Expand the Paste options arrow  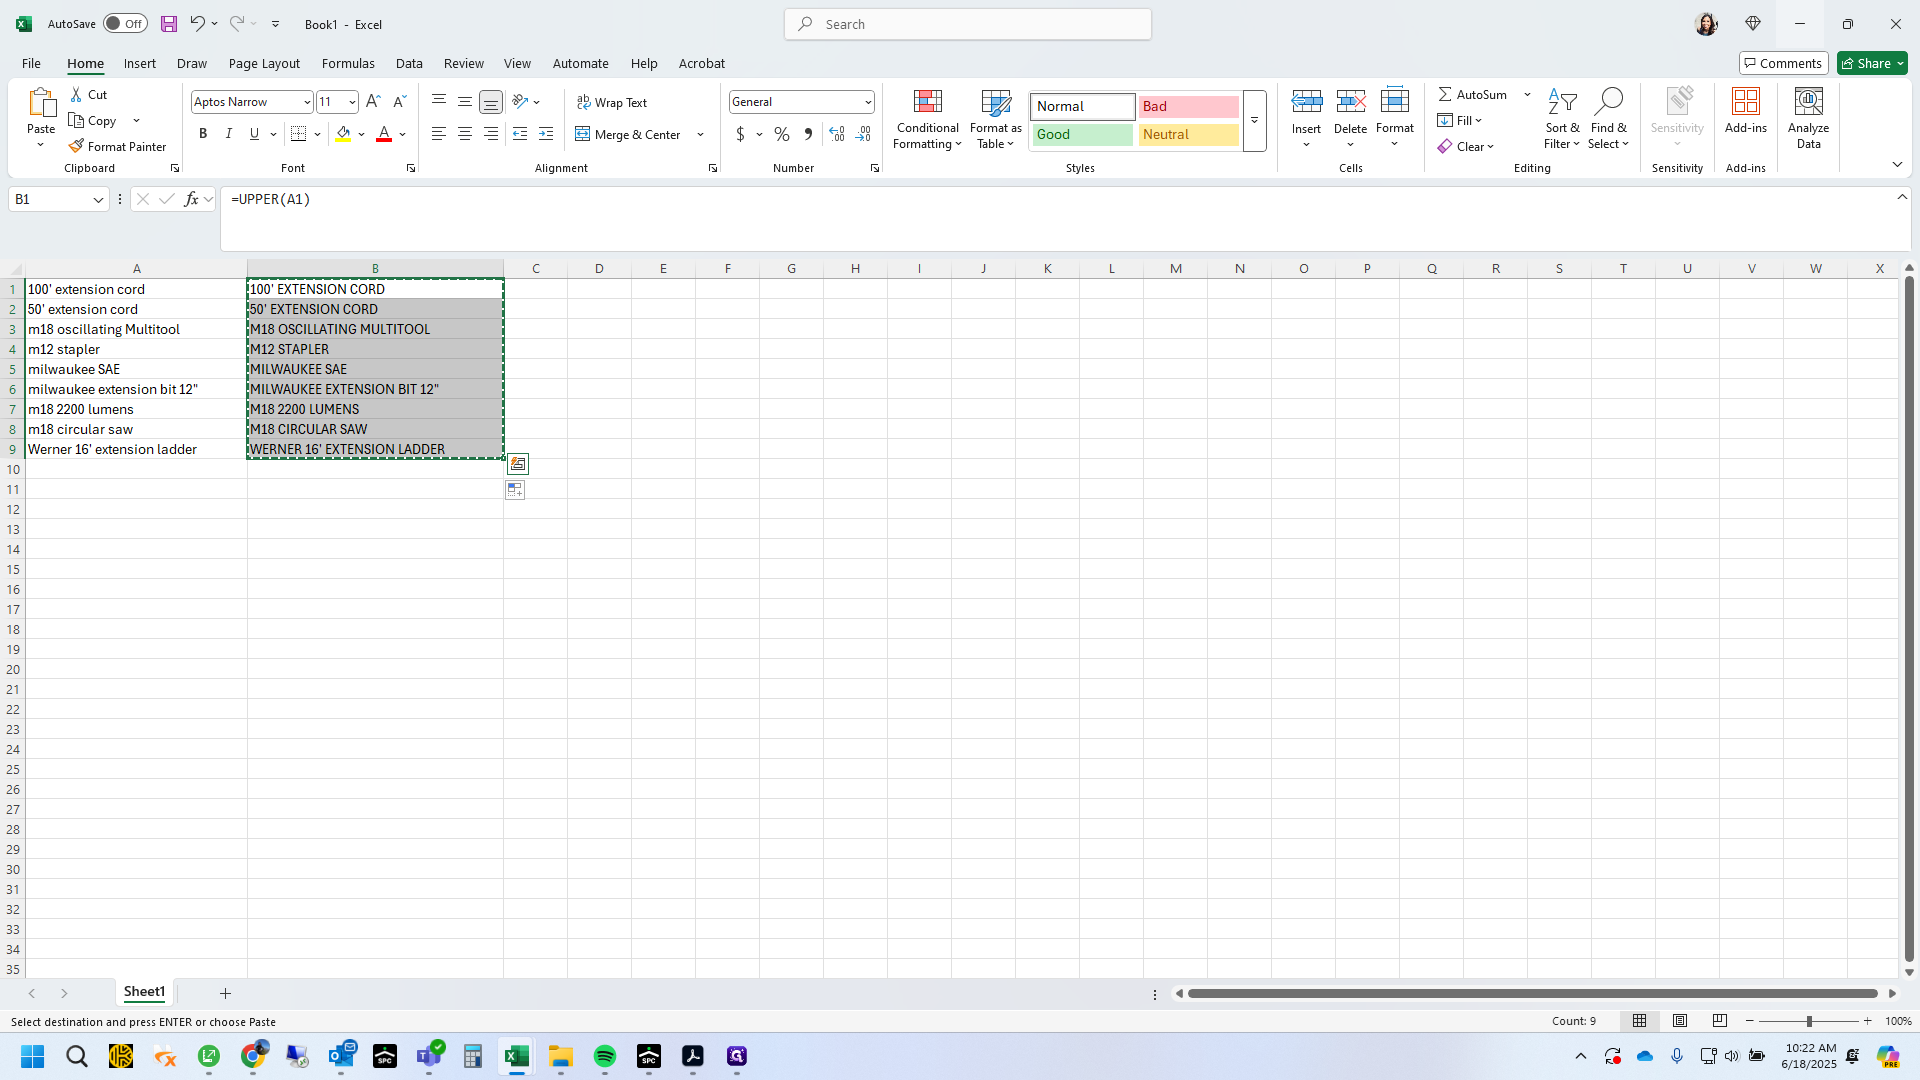pyautogui.click(x=41, y=146)
